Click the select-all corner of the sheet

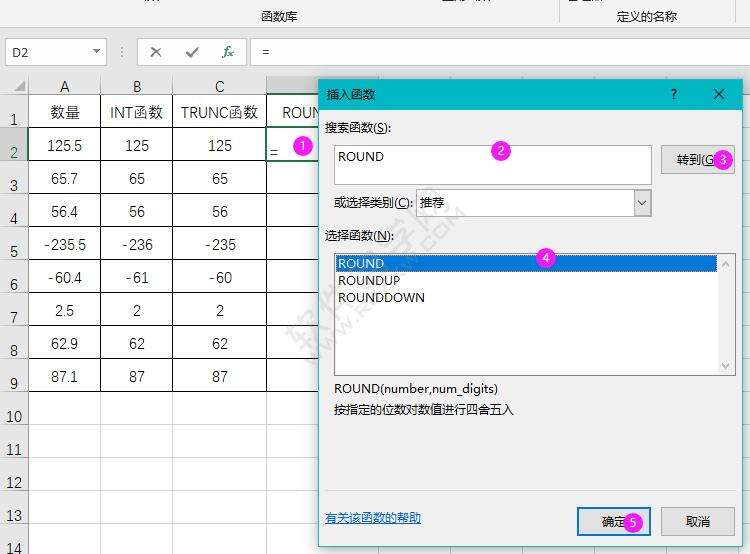(x=14, y=87)
